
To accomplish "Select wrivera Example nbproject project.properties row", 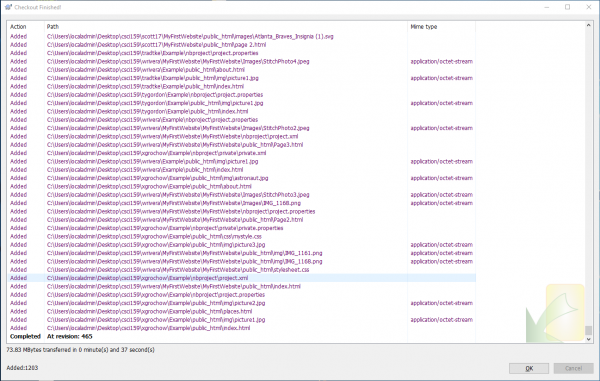I will pyautogui.click(x=242, y=120).
